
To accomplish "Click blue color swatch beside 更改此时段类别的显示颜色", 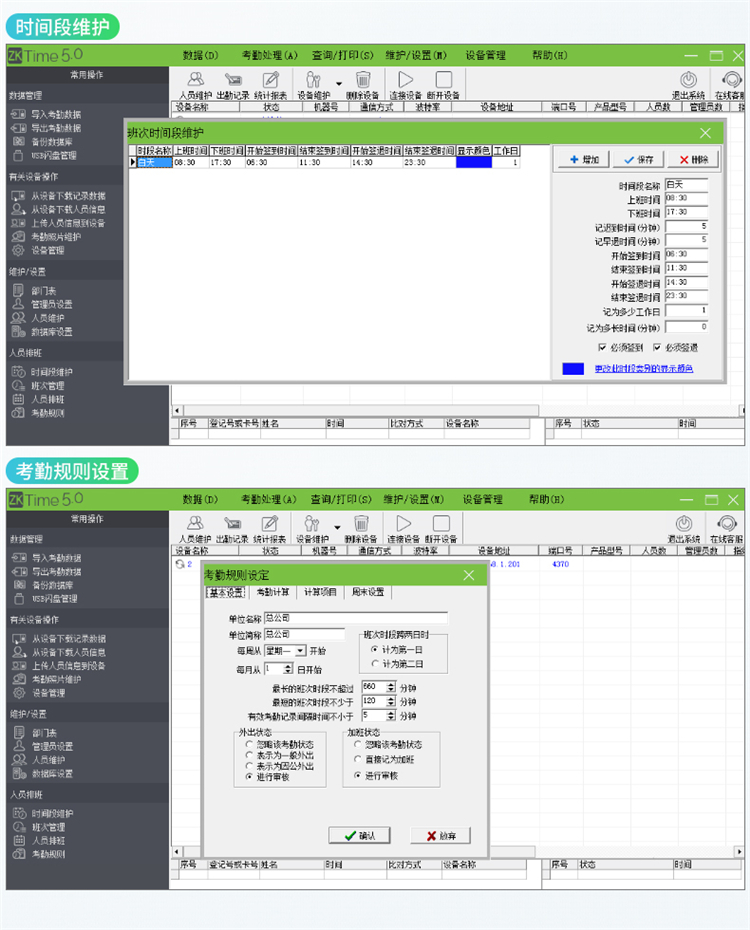I will pyautogui.click(x=574, y=369).
